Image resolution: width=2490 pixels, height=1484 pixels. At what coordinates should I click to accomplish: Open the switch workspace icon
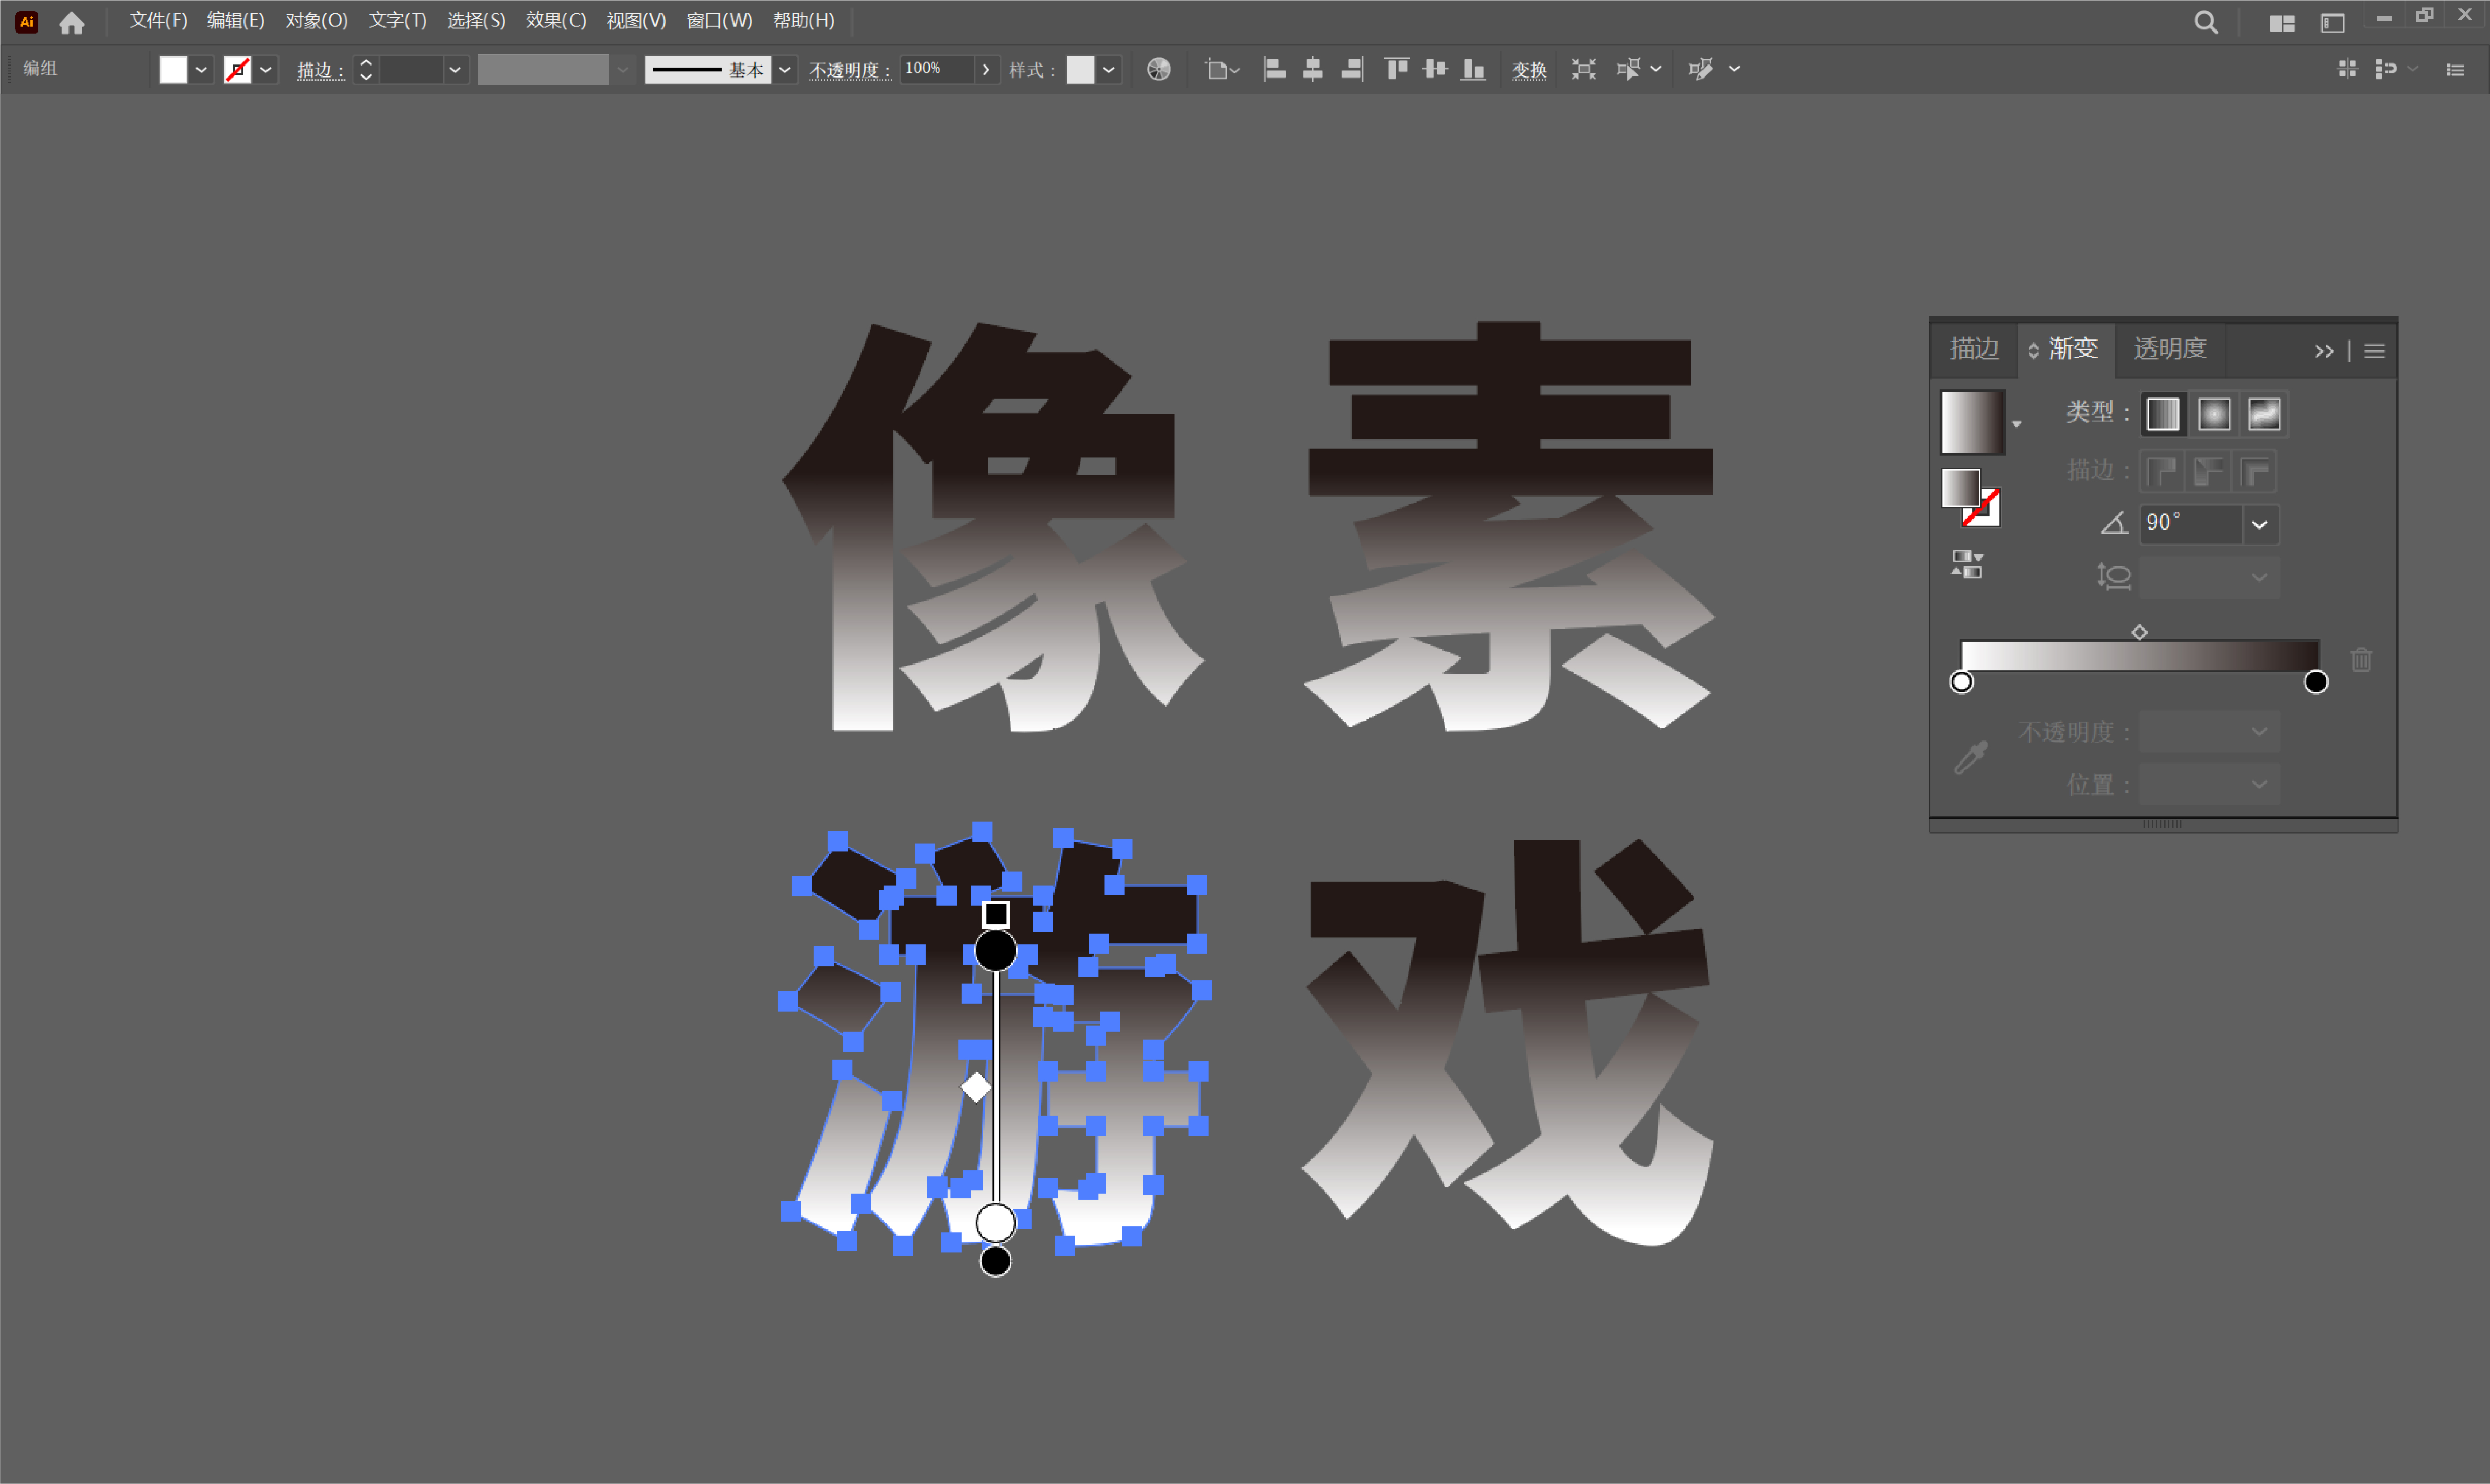2332,23
